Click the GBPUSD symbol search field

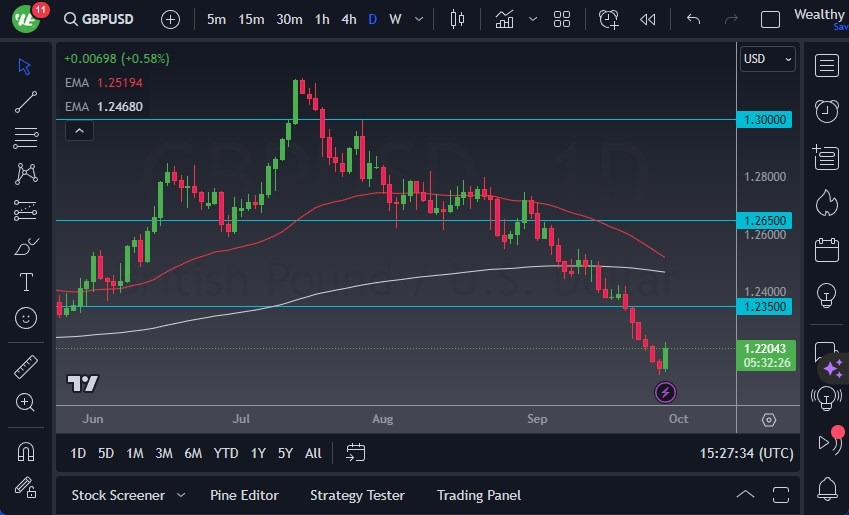click(x=98, y=19)
